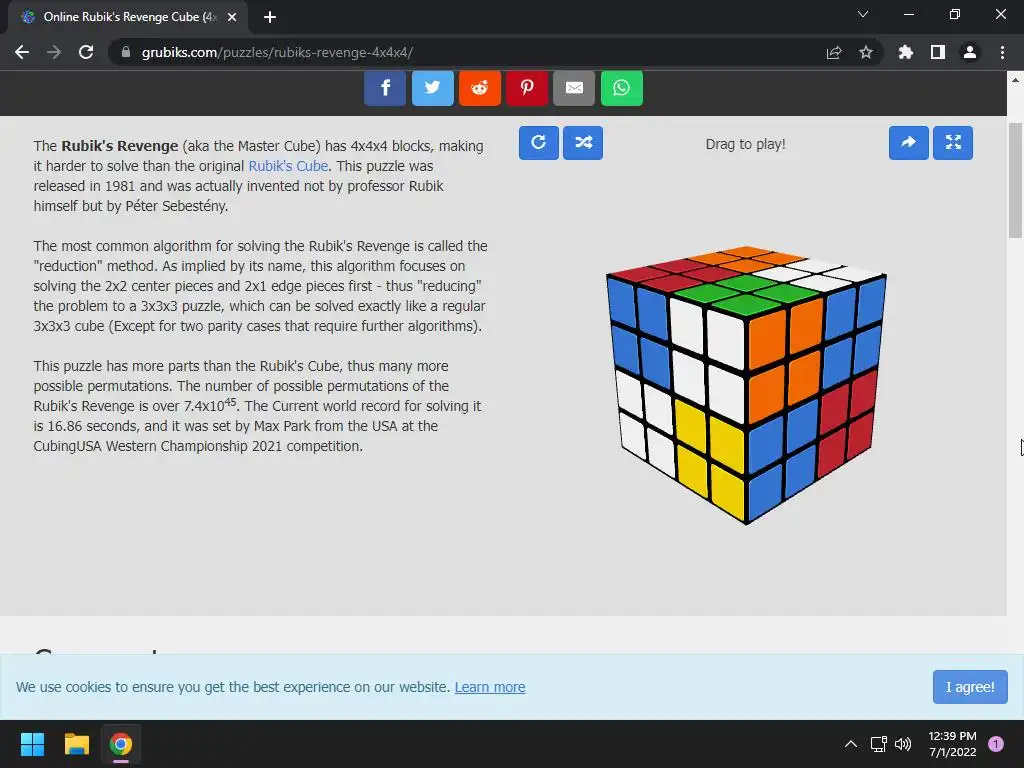This screenshot has width=1024, height=768.
Task: Reset the cube with the circular arrow button
Action: coord(539,142)
